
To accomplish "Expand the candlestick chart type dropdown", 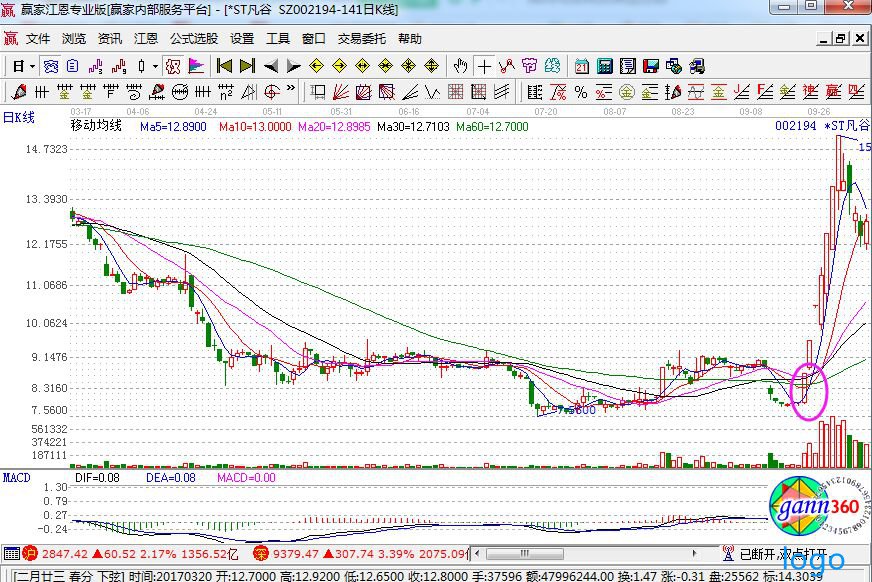I will pos(155,66).
